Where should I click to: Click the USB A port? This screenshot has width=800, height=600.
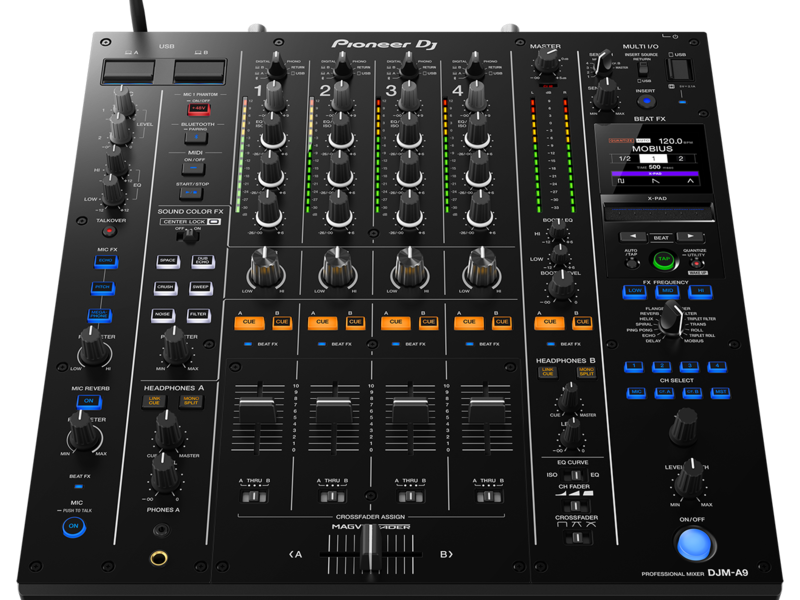tap(129, 71)
